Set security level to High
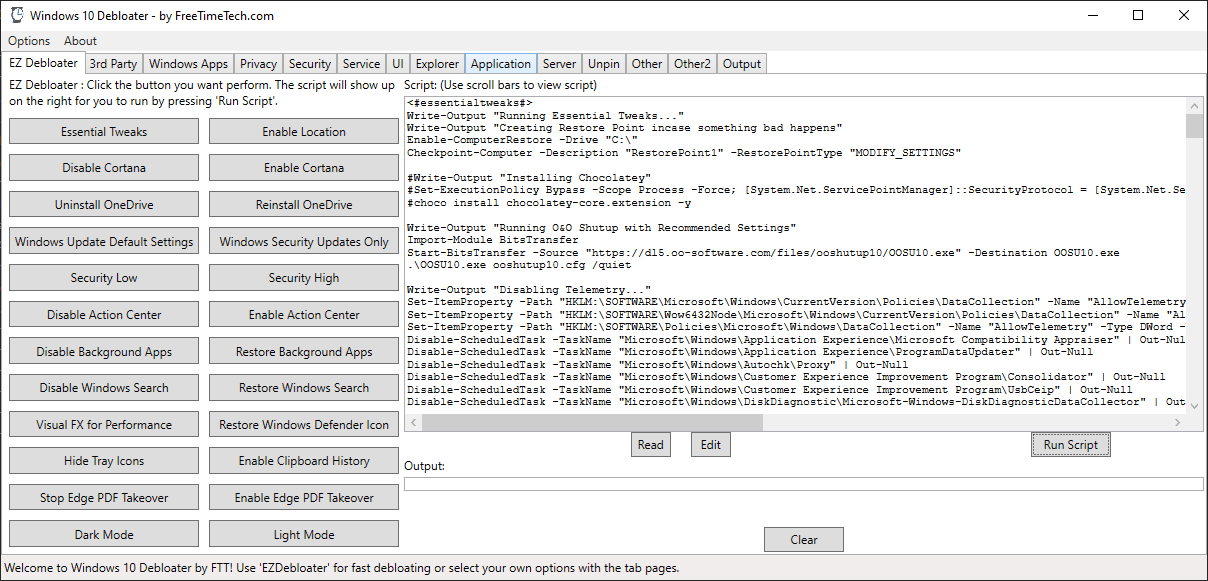The image size is (1208, 581). pyautogui.click(x=303, y=277)
